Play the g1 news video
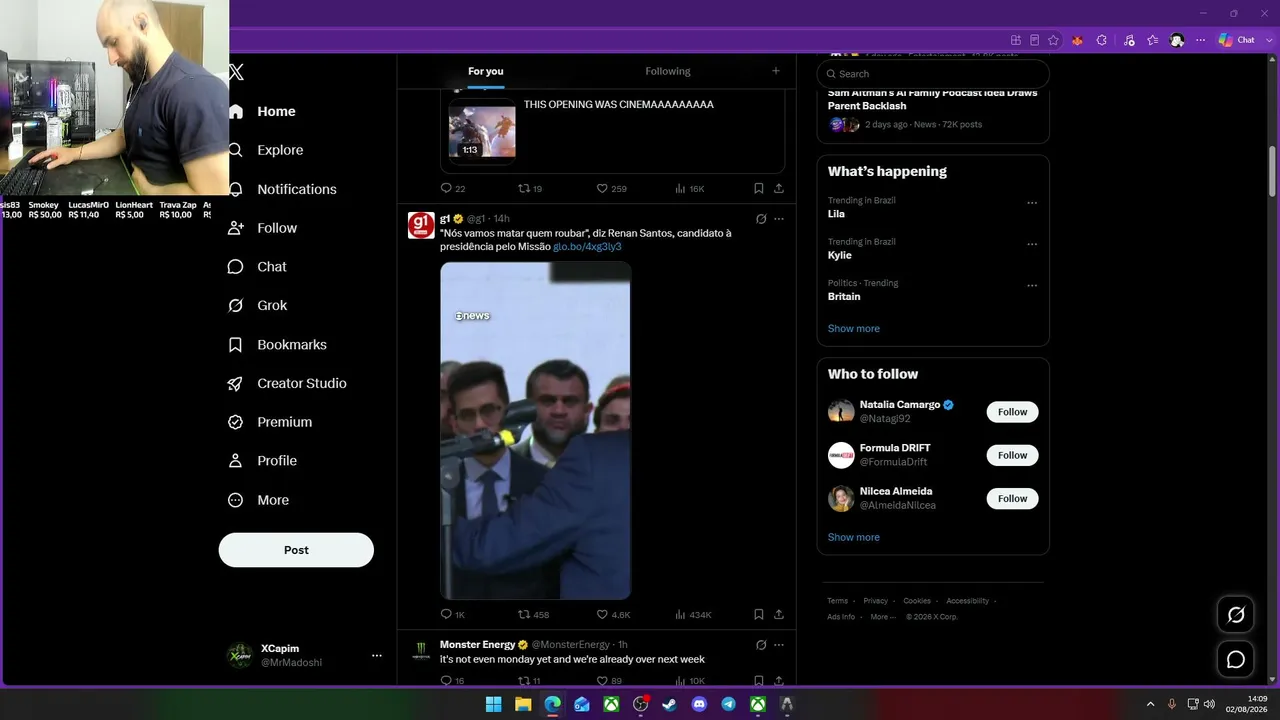Image resolution: width=1280 pixels, height=720 pixels. [536, 431]
